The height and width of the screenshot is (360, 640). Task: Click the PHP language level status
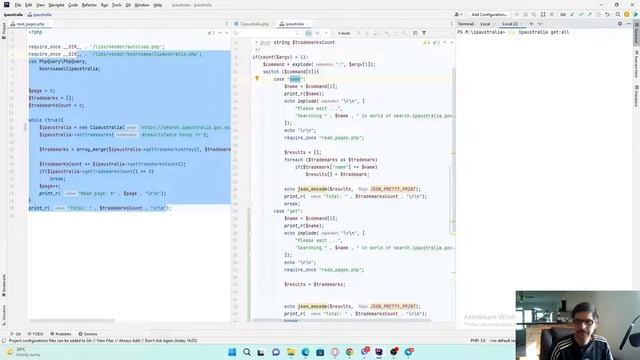[x=478, y=340]
